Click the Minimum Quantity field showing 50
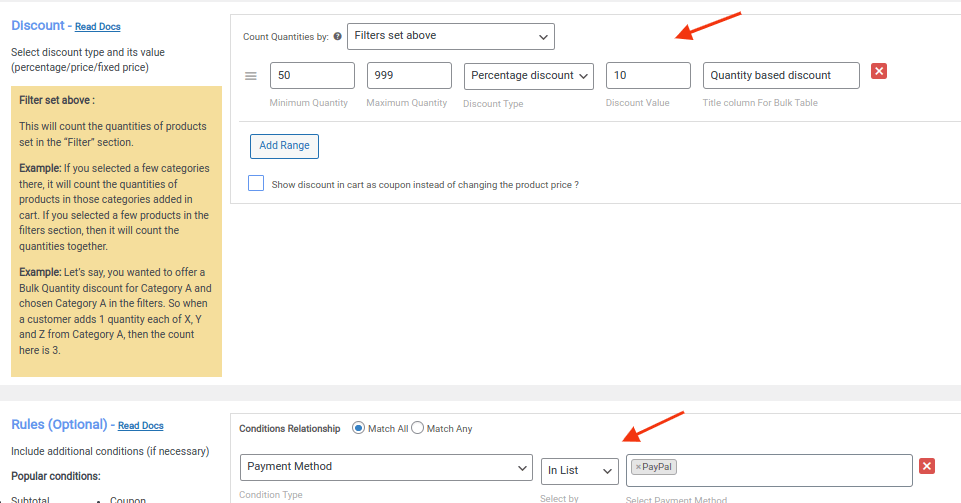Image resolution: width=961 pixels, height=503 pixels. click(x=312, y=76)
